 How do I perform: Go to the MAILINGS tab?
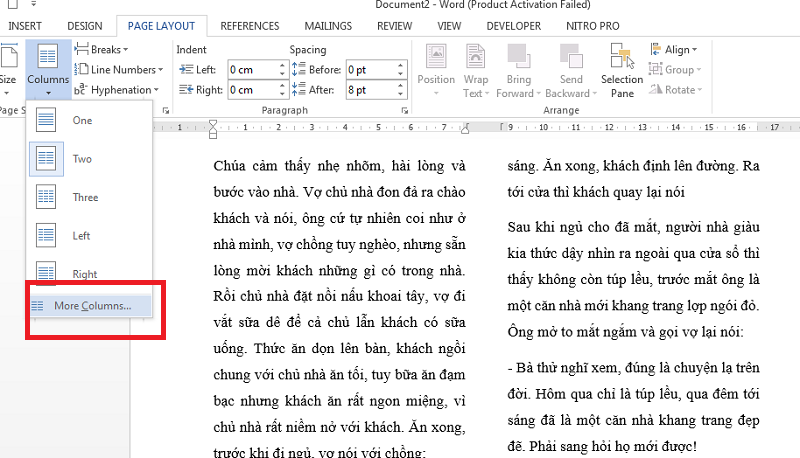click(x=328, y=26)
